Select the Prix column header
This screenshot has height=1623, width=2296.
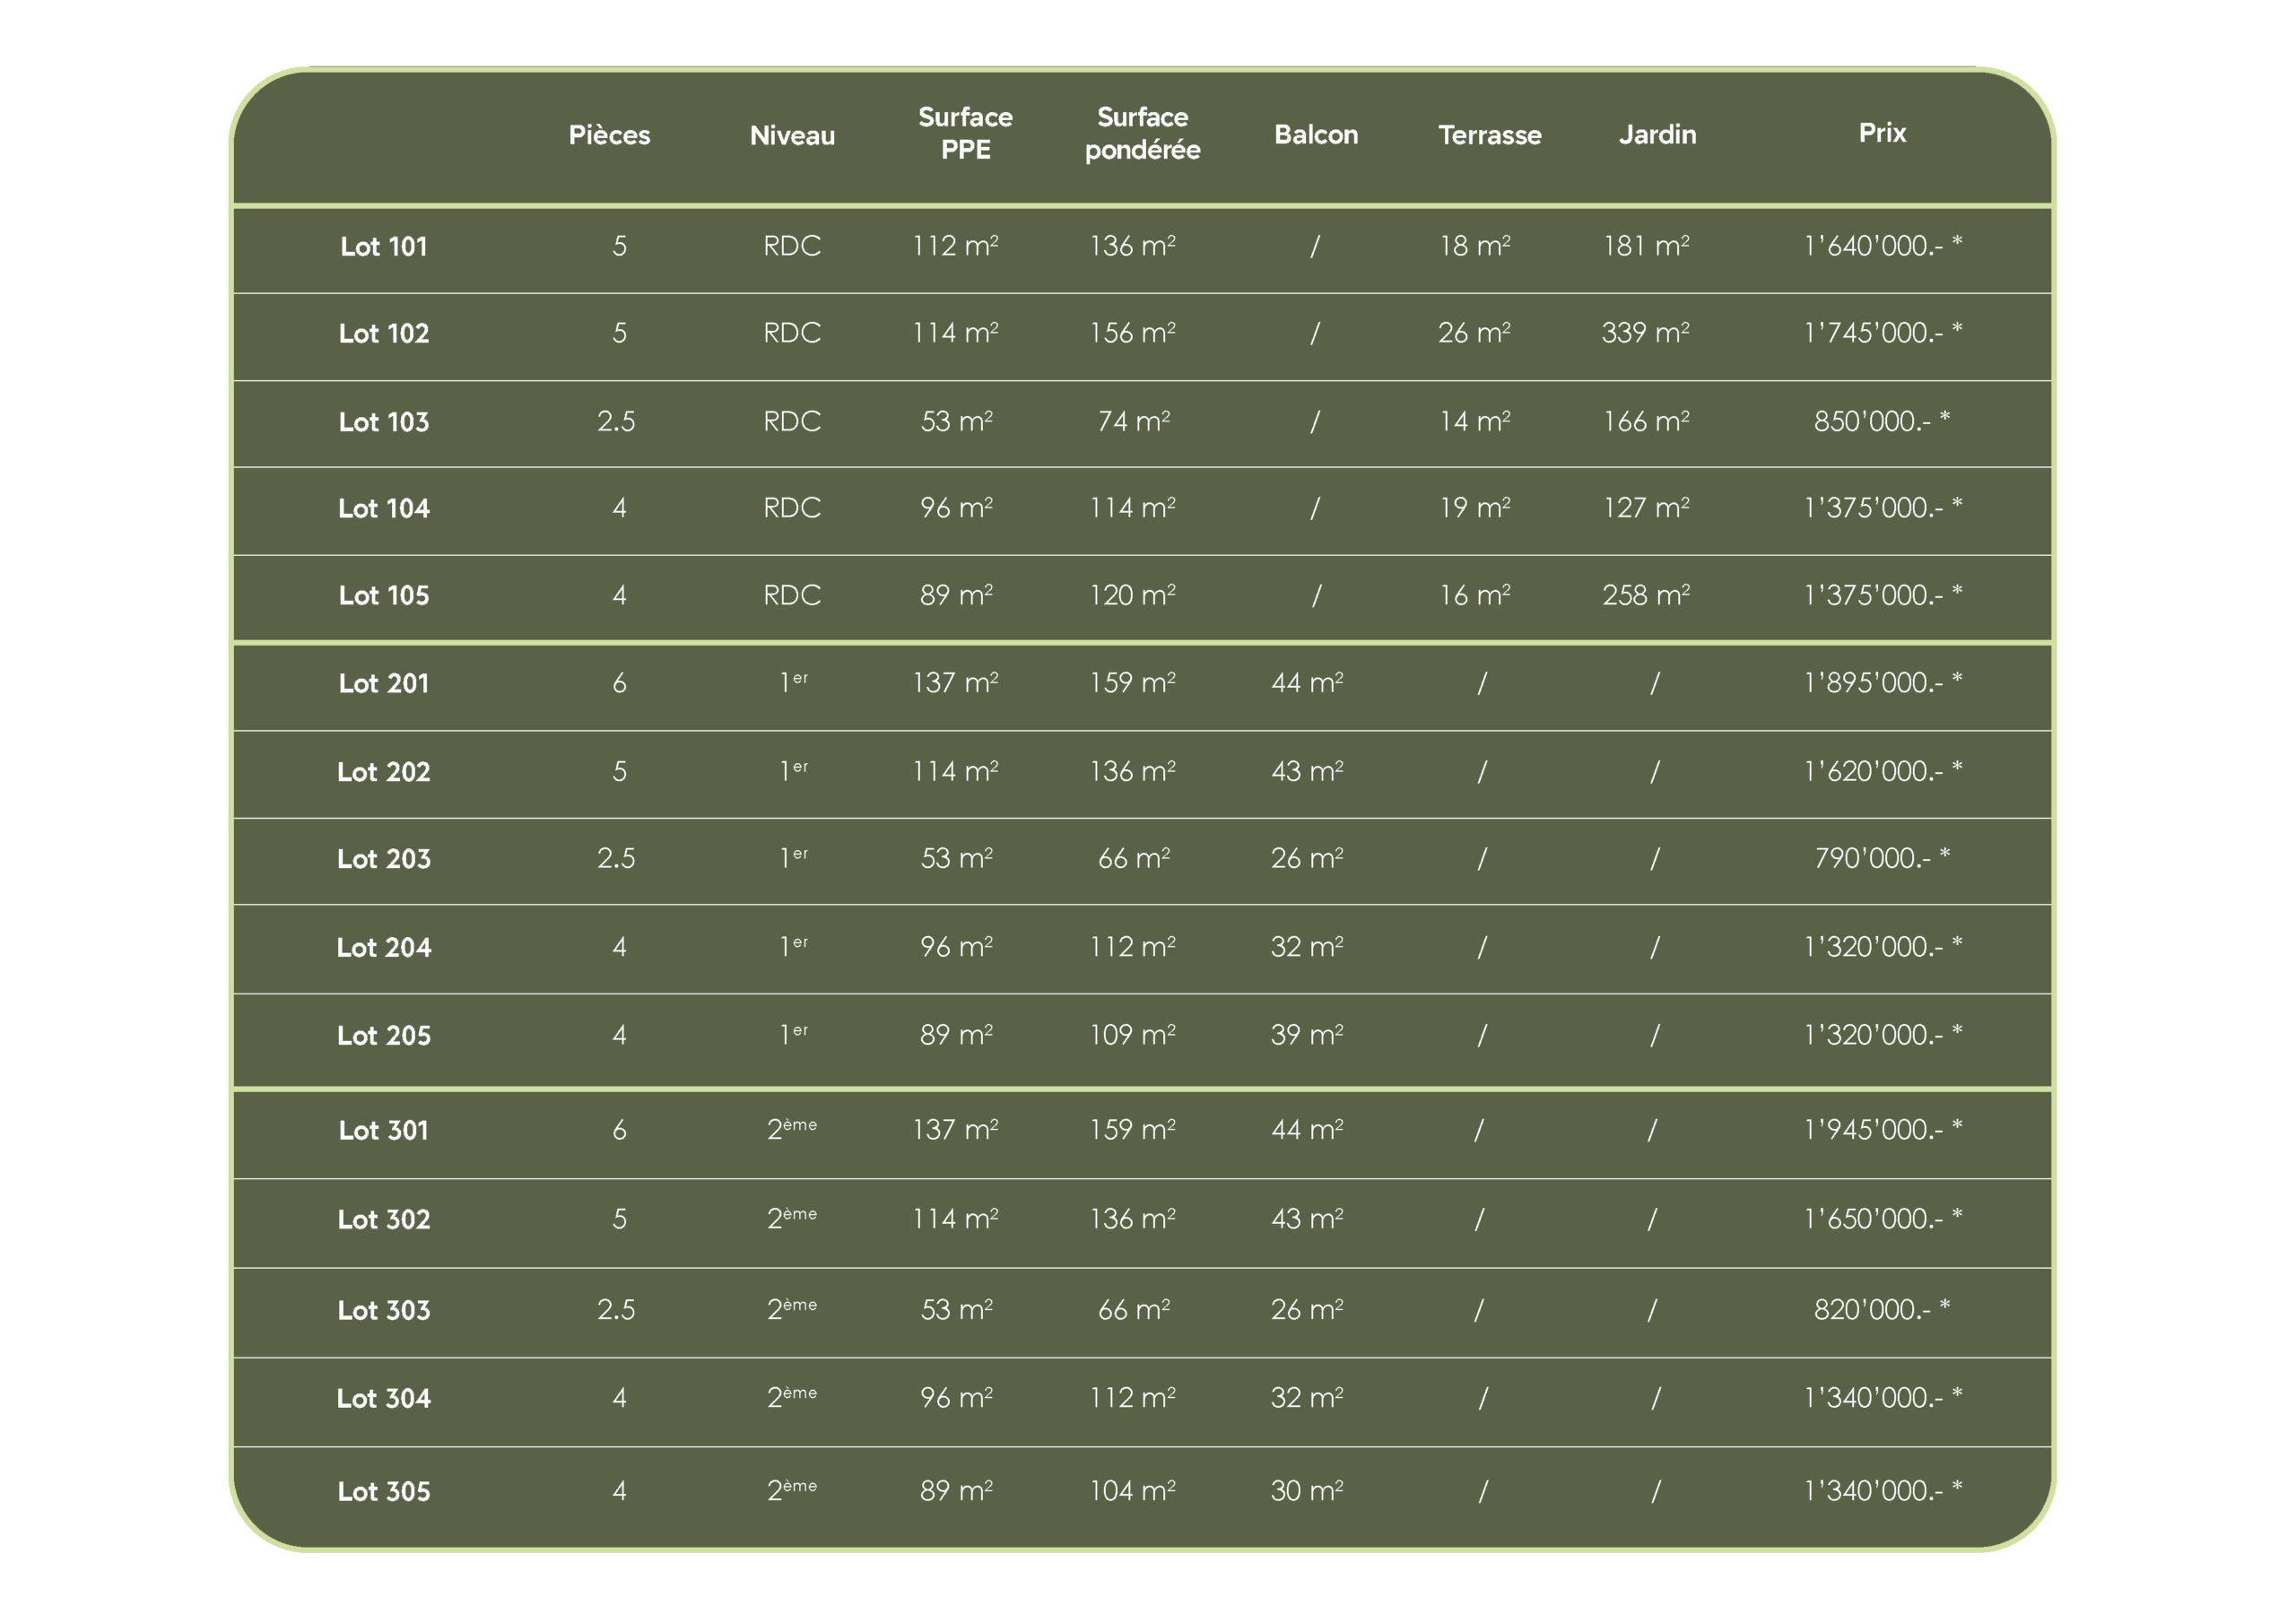pos(1882,133)
